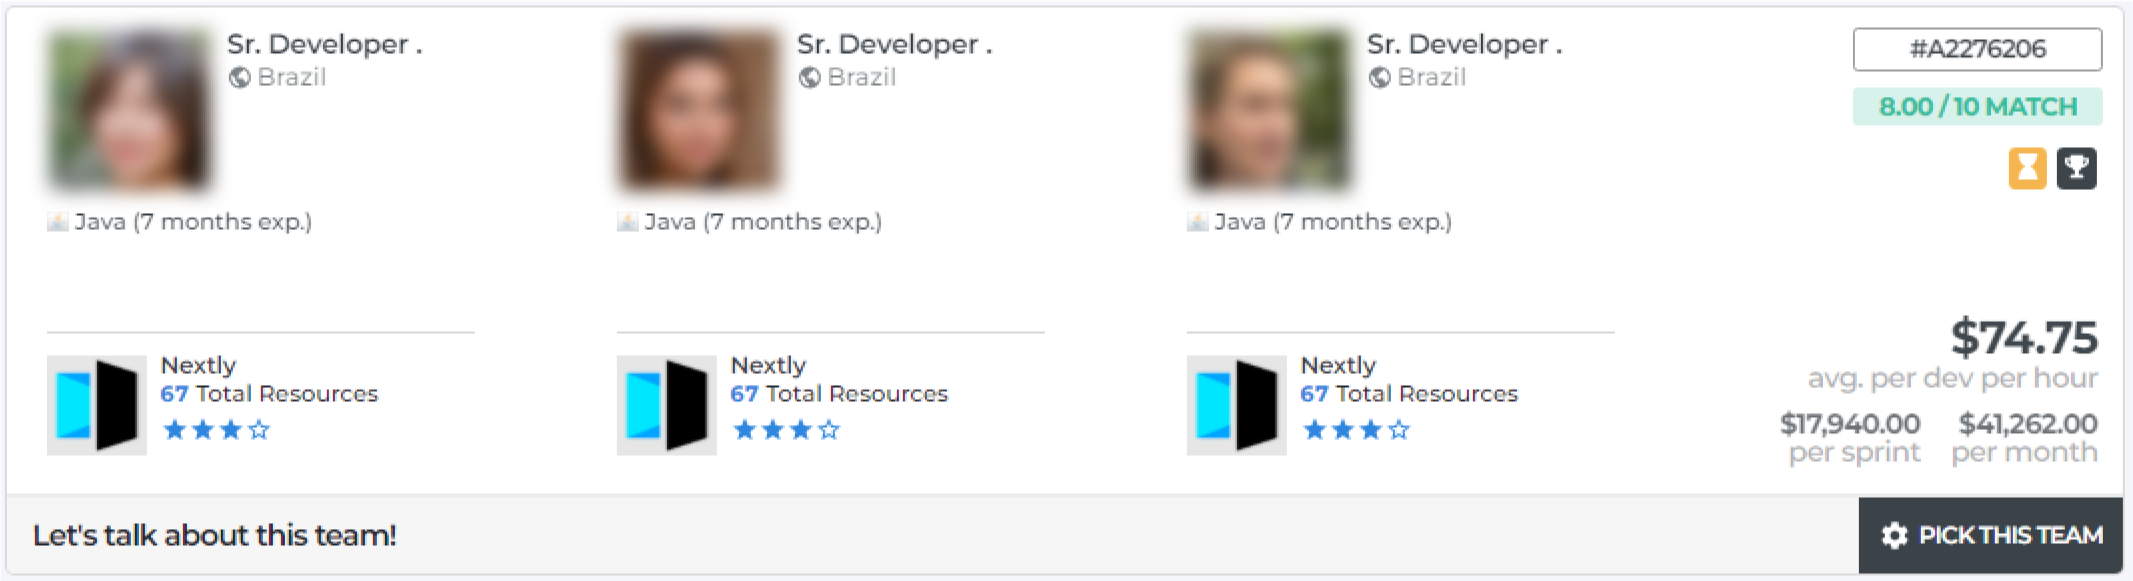This screenshot has height=581, width=2133.
Task: Click the globe icon beside first developer's Brazil
Action: [239, 77]
